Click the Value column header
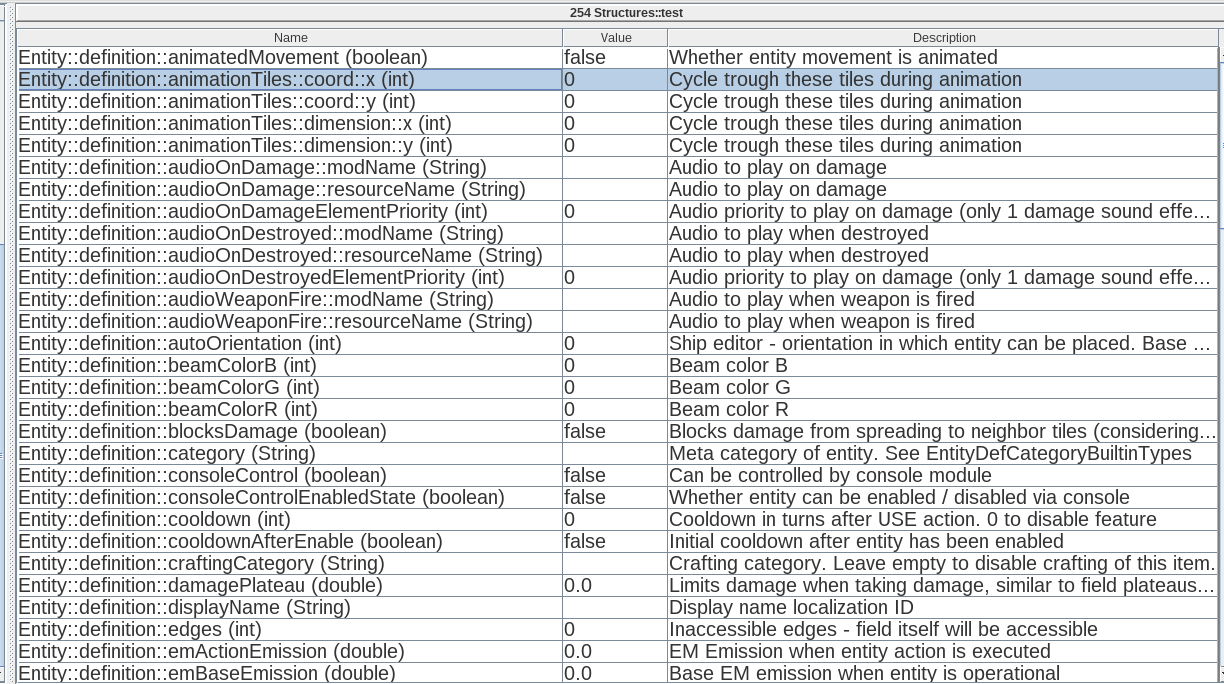 pyautogui.click(x=615, y=38)
